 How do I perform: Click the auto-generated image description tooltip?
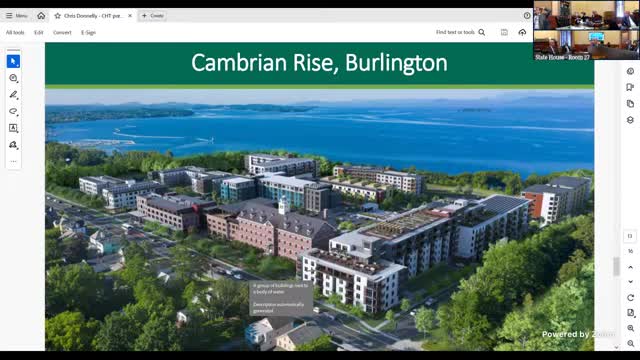[281, 298]
